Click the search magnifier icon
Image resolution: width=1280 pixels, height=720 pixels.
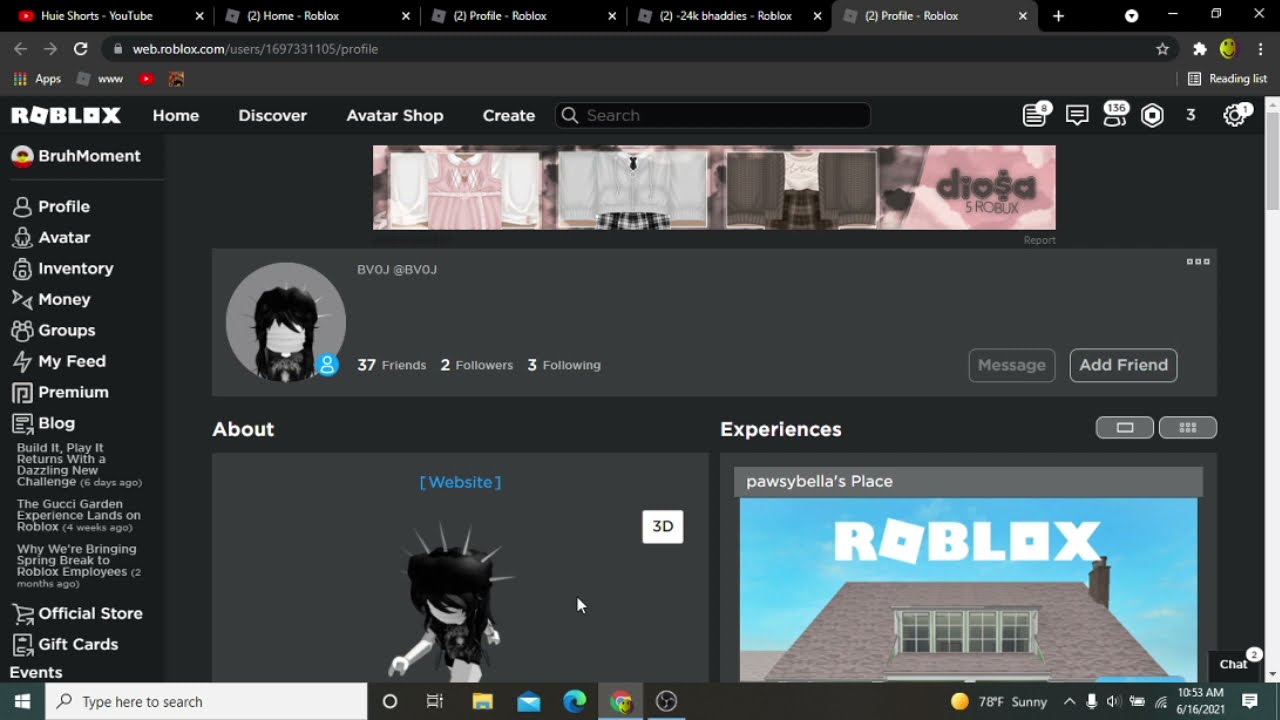pos(570,115)
